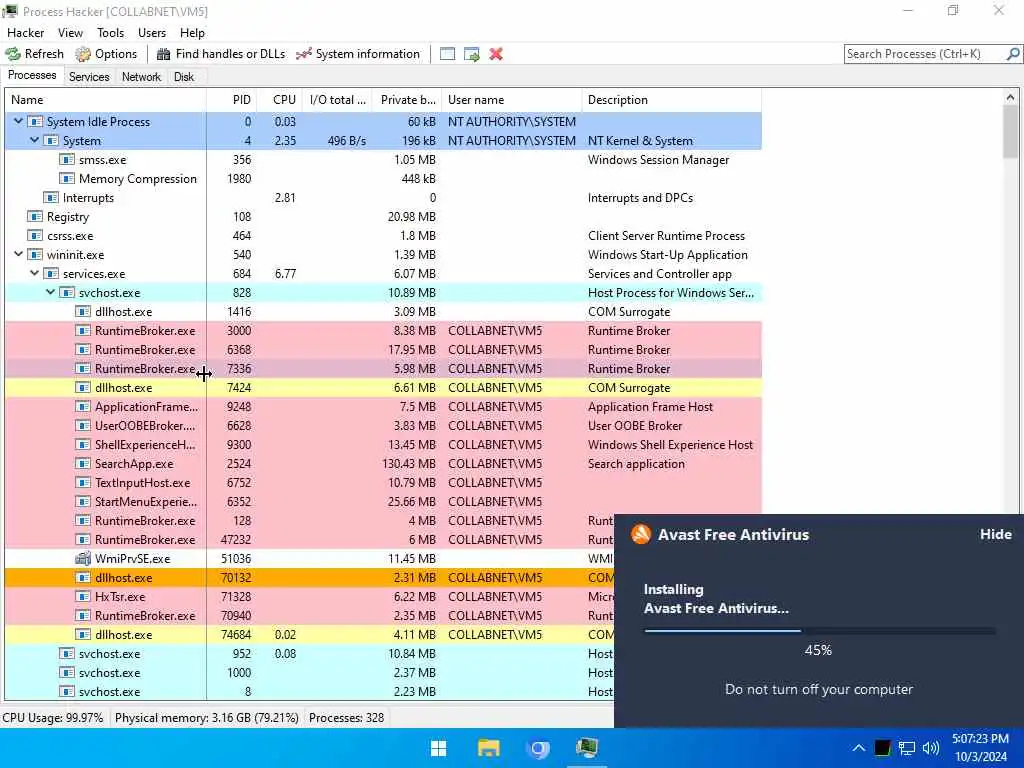
Task: Select the Processes tab
Action: pyautogui.click(x=32, y=76)
